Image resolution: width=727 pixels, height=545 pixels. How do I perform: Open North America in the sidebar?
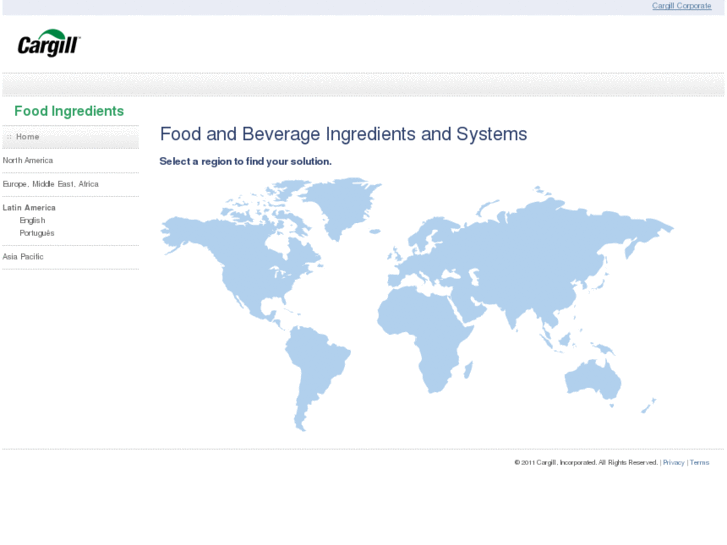(x=28, y=160)
